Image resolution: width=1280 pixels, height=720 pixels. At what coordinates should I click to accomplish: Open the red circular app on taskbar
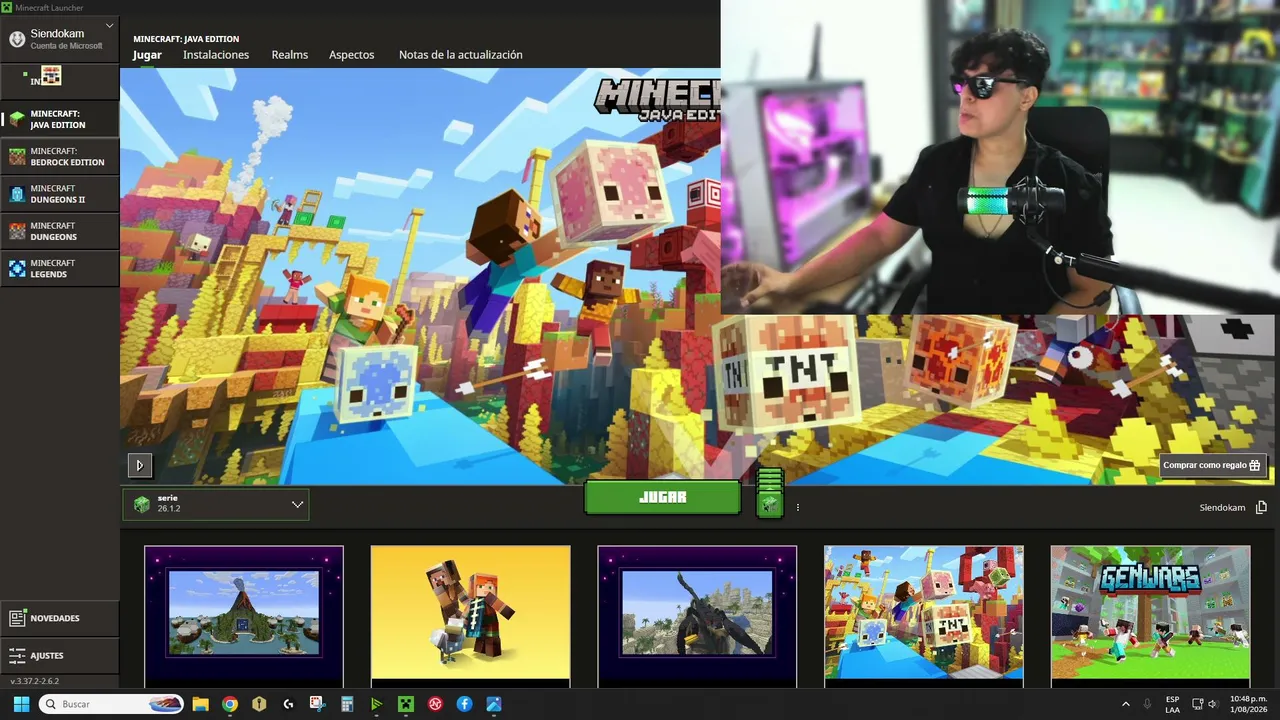[435, 704]
